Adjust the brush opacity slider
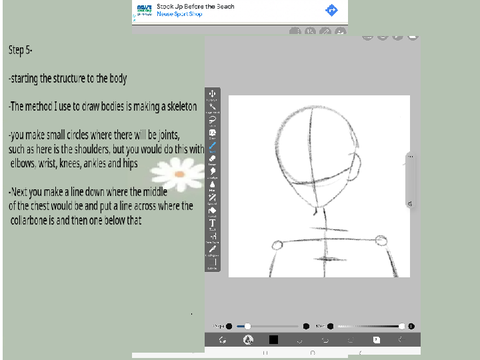Viewport: 480px width, 360px height. (371, 326)
